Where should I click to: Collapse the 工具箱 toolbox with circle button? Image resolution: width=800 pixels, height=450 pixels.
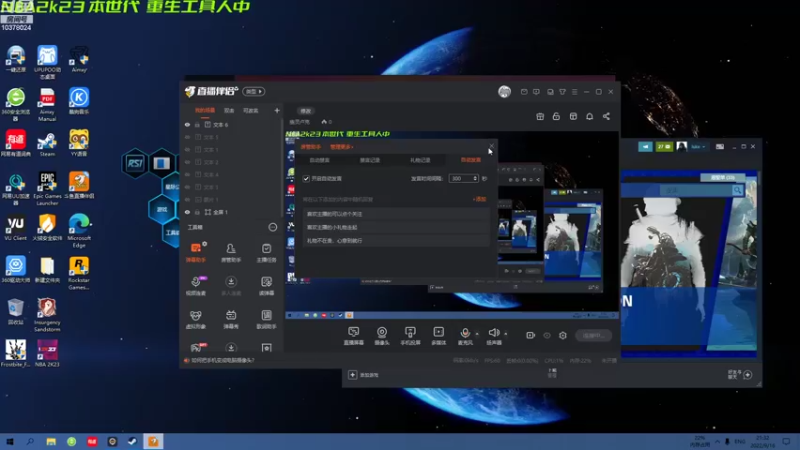click(273, 227)
